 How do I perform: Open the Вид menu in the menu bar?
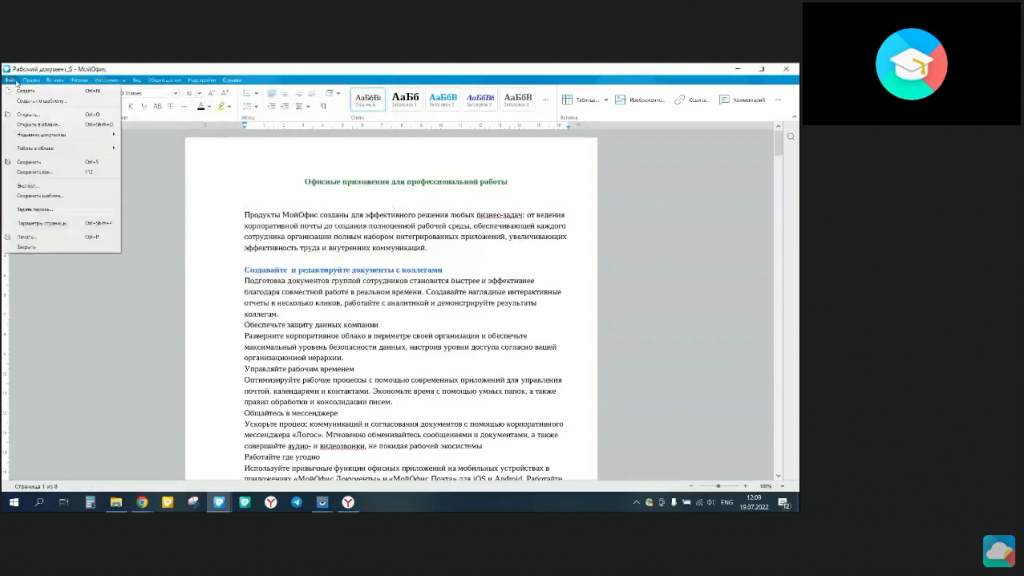(x=136, y=80)
